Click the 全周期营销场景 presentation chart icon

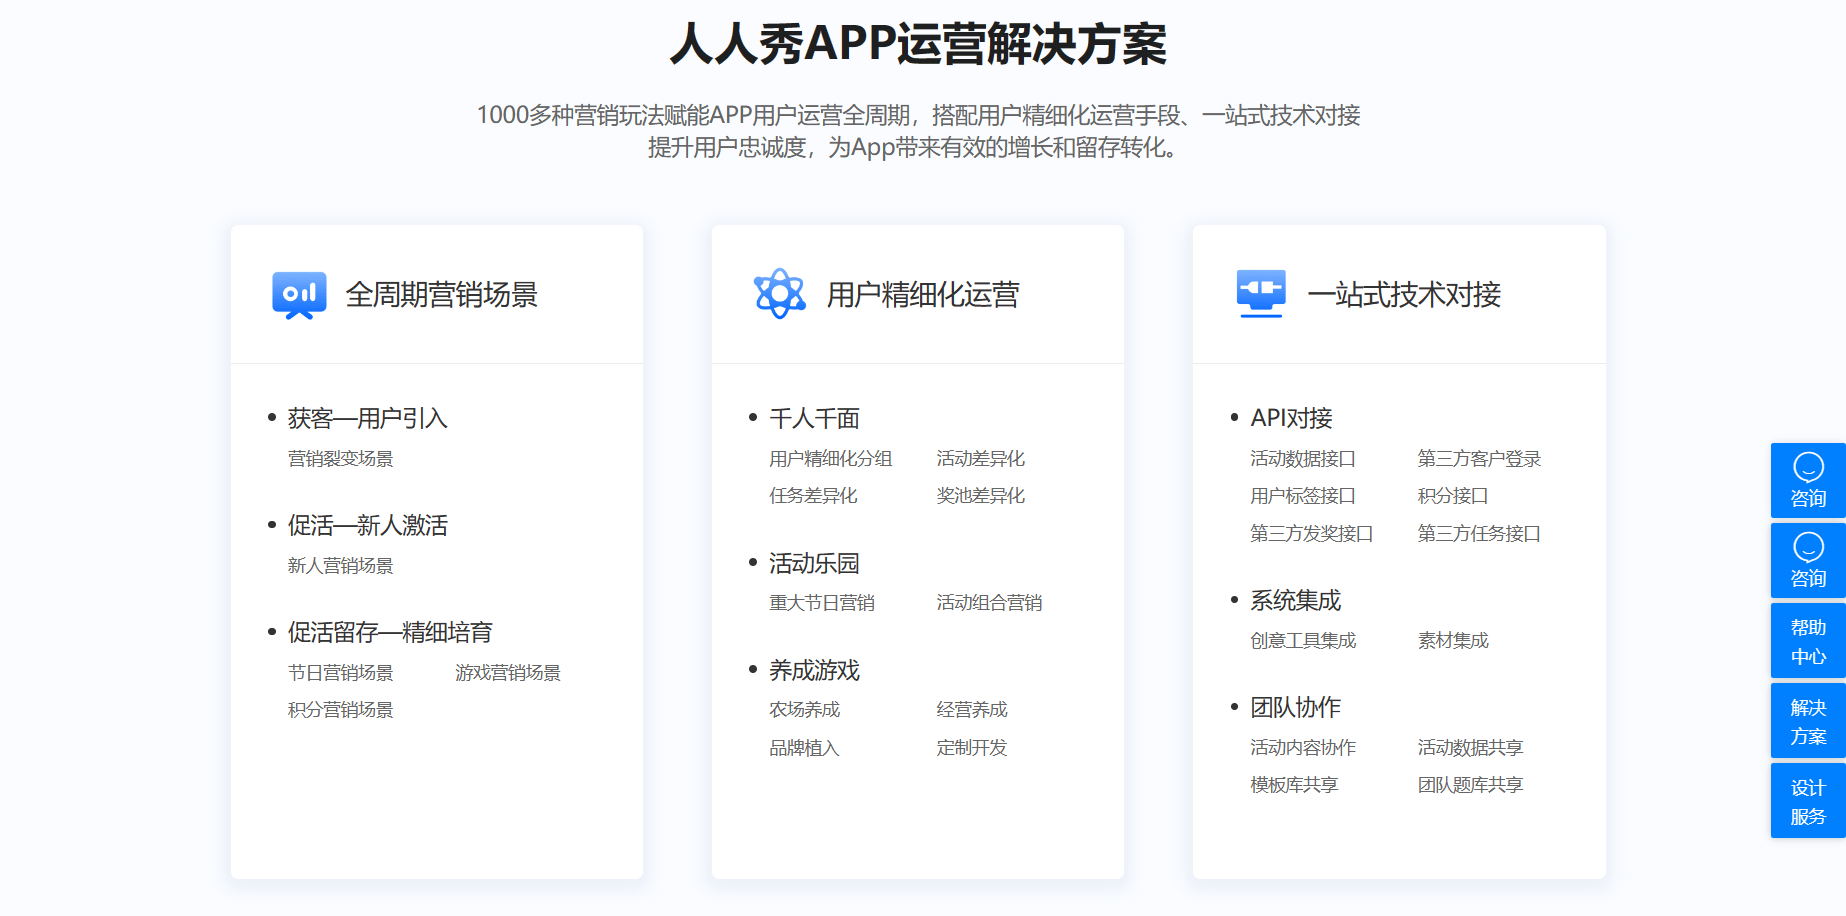[299, 295]
